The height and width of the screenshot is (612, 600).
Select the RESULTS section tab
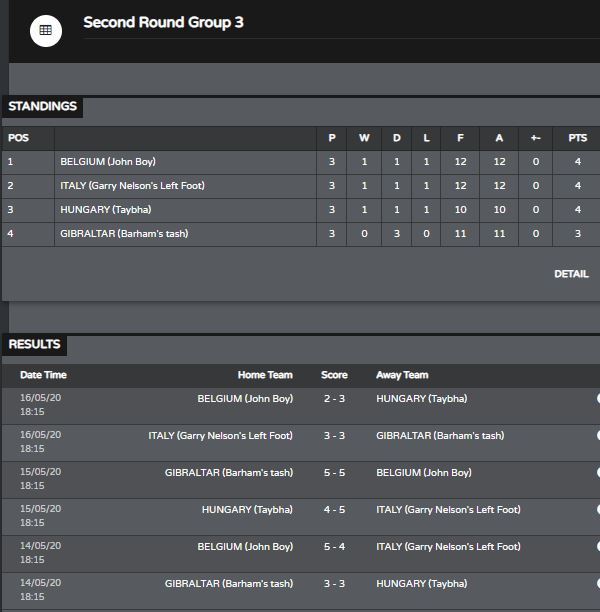coord(34,344)
